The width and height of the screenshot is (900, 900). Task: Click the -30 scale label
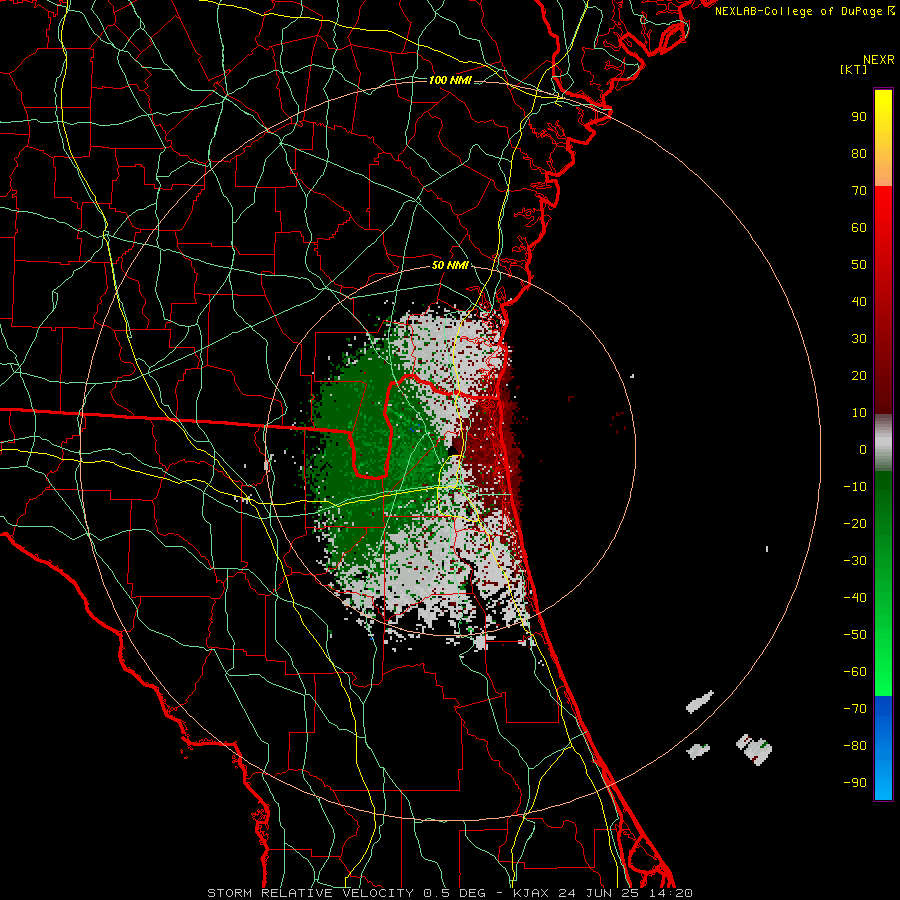(x=855, y=561)
